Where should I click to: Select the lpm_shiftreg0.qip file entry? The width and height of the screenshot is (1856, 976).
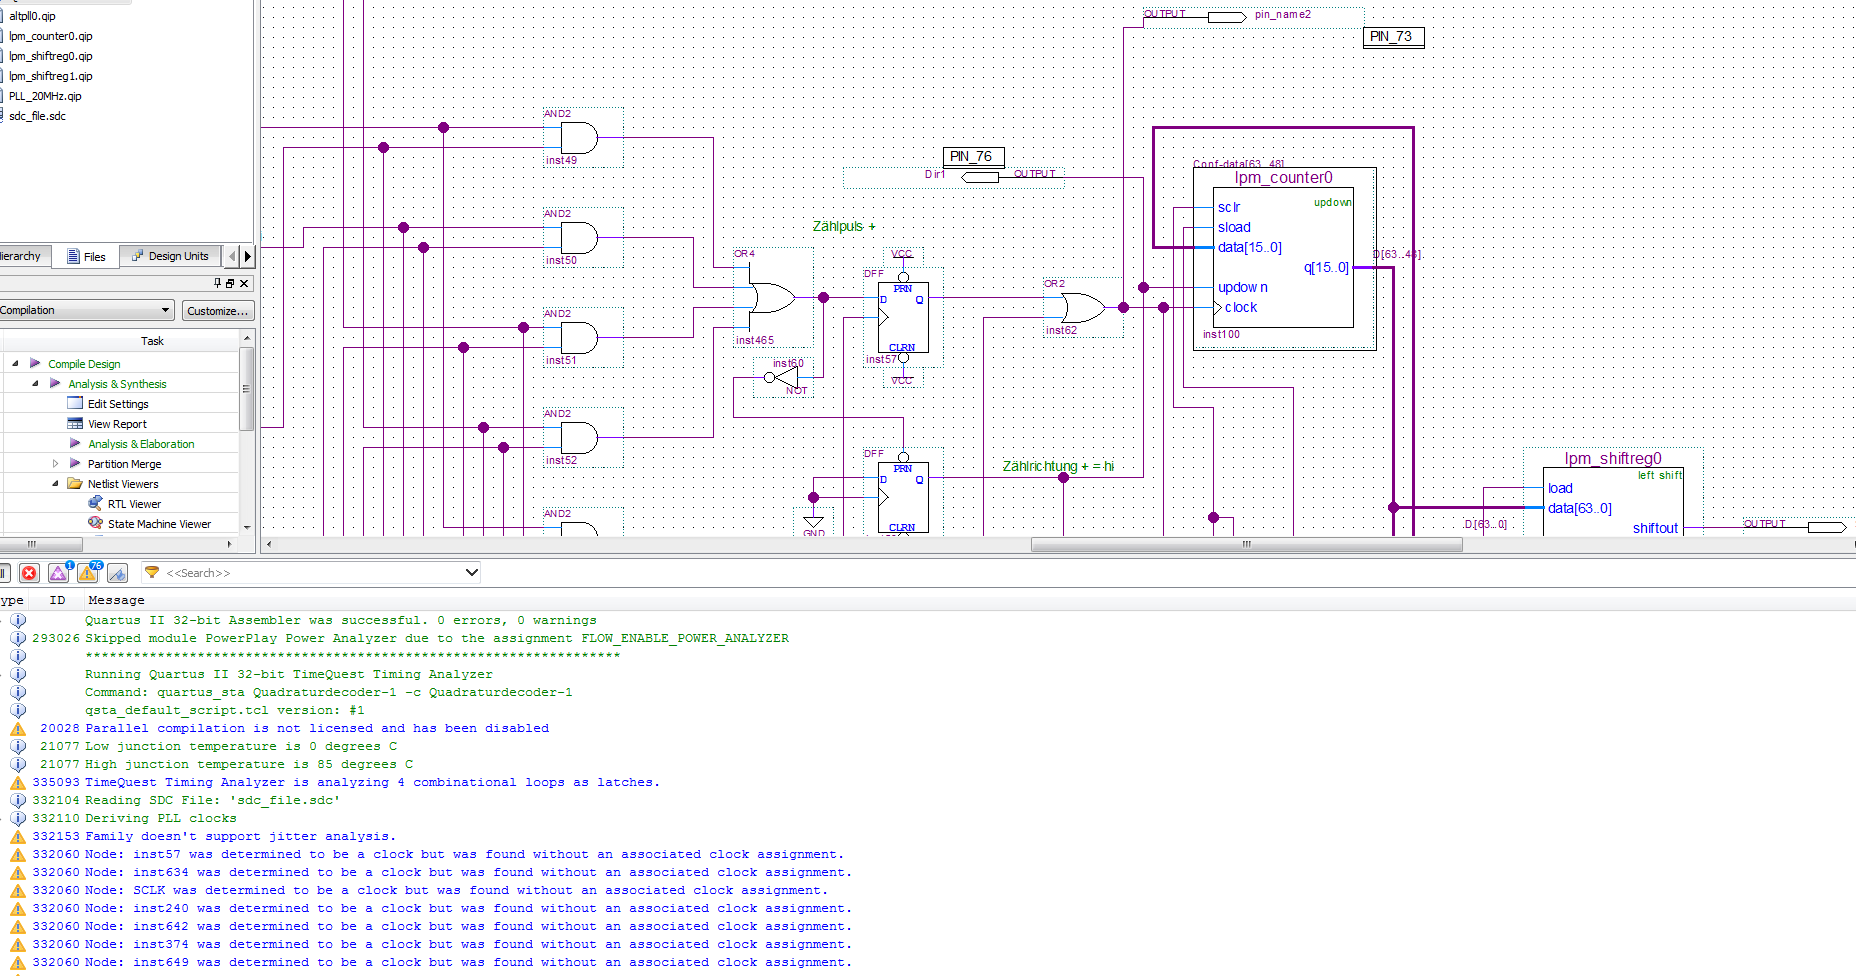(50, 56)
